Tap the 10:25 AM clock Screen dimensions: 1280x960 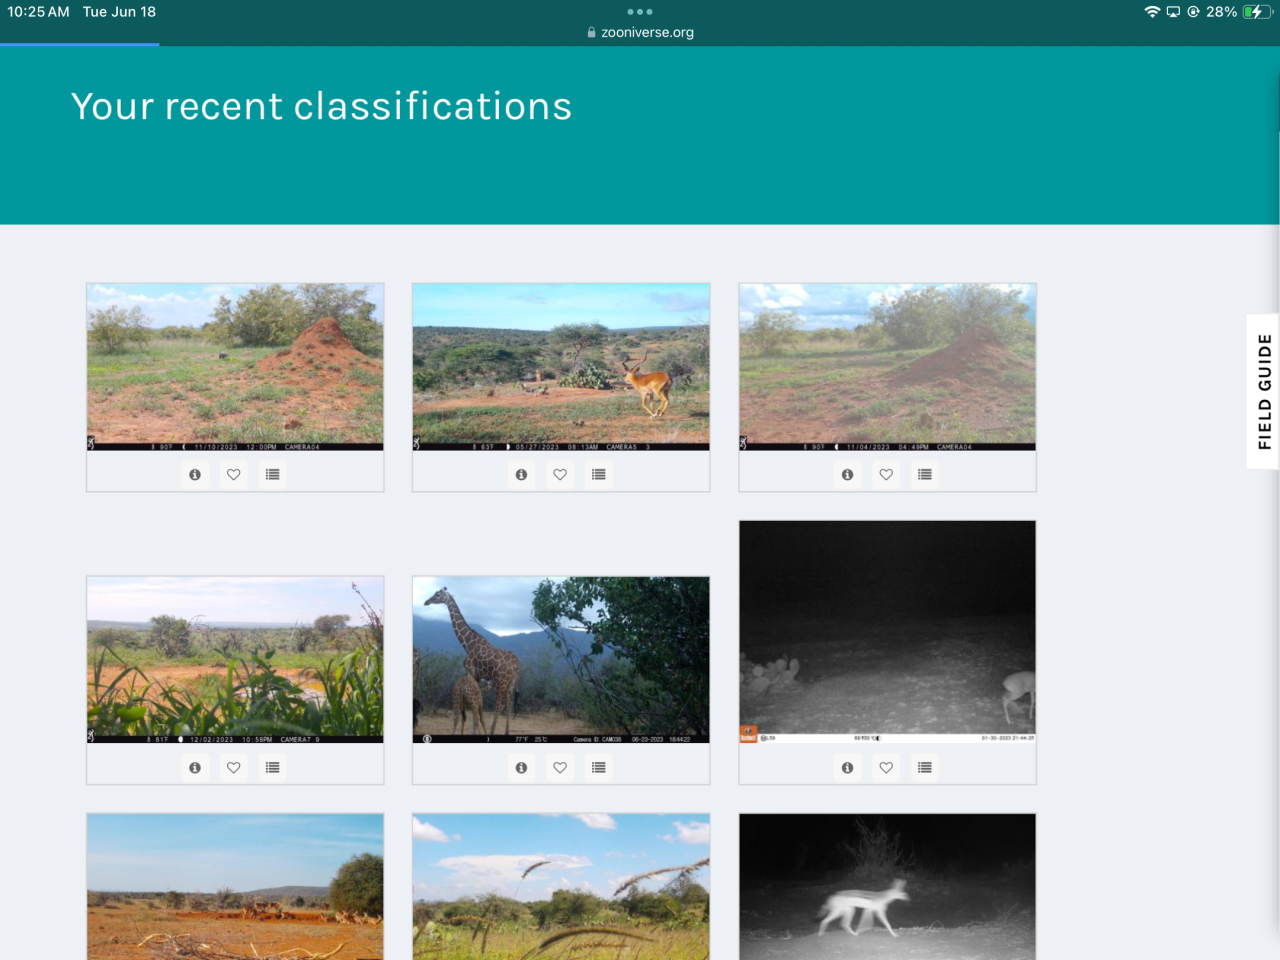pos(39,12)
